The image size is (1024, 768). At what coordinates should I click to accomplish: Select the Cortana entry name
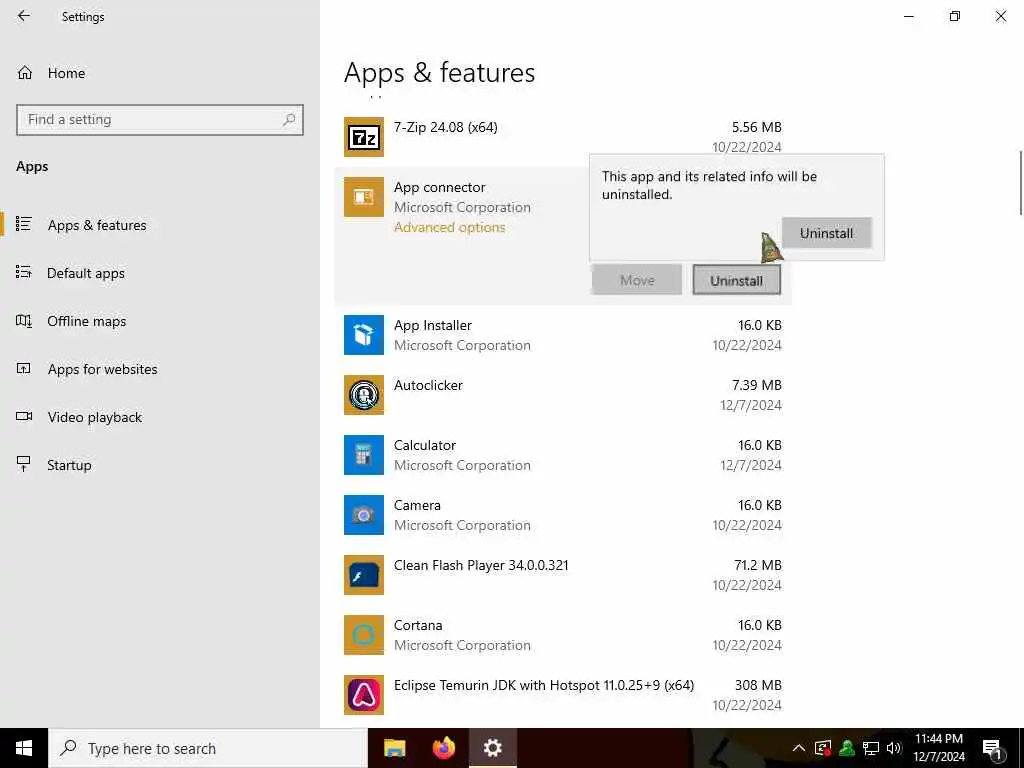tap(417, 626)
